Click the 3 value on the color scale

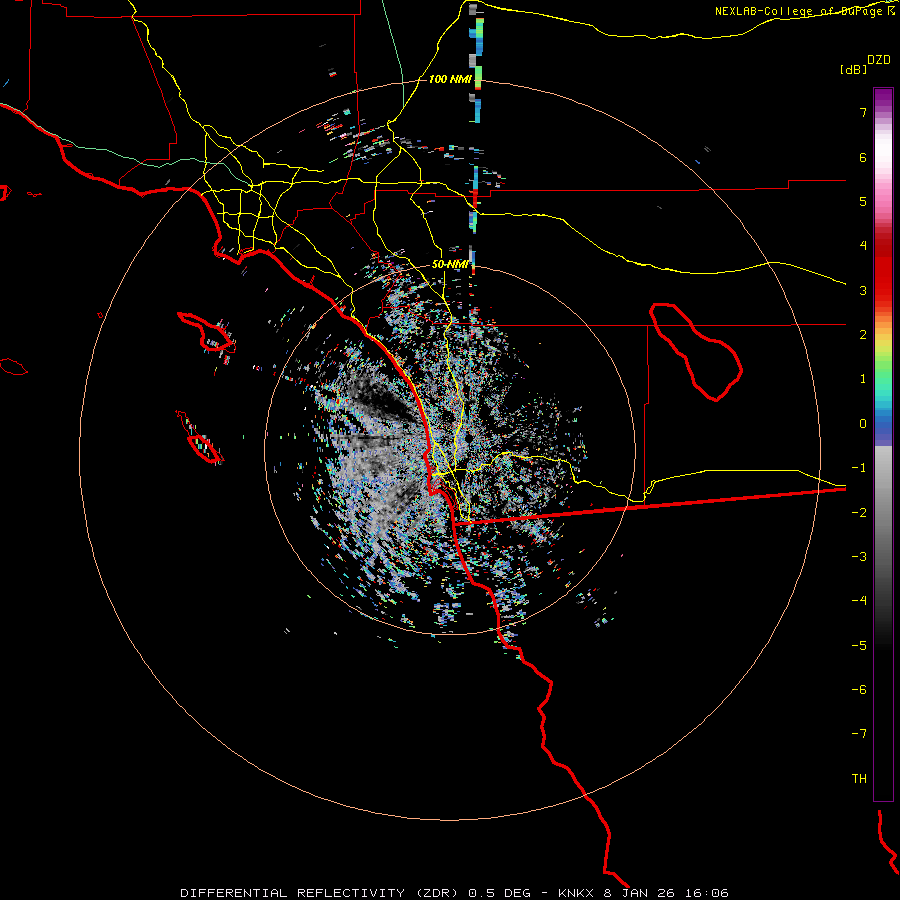863,290
